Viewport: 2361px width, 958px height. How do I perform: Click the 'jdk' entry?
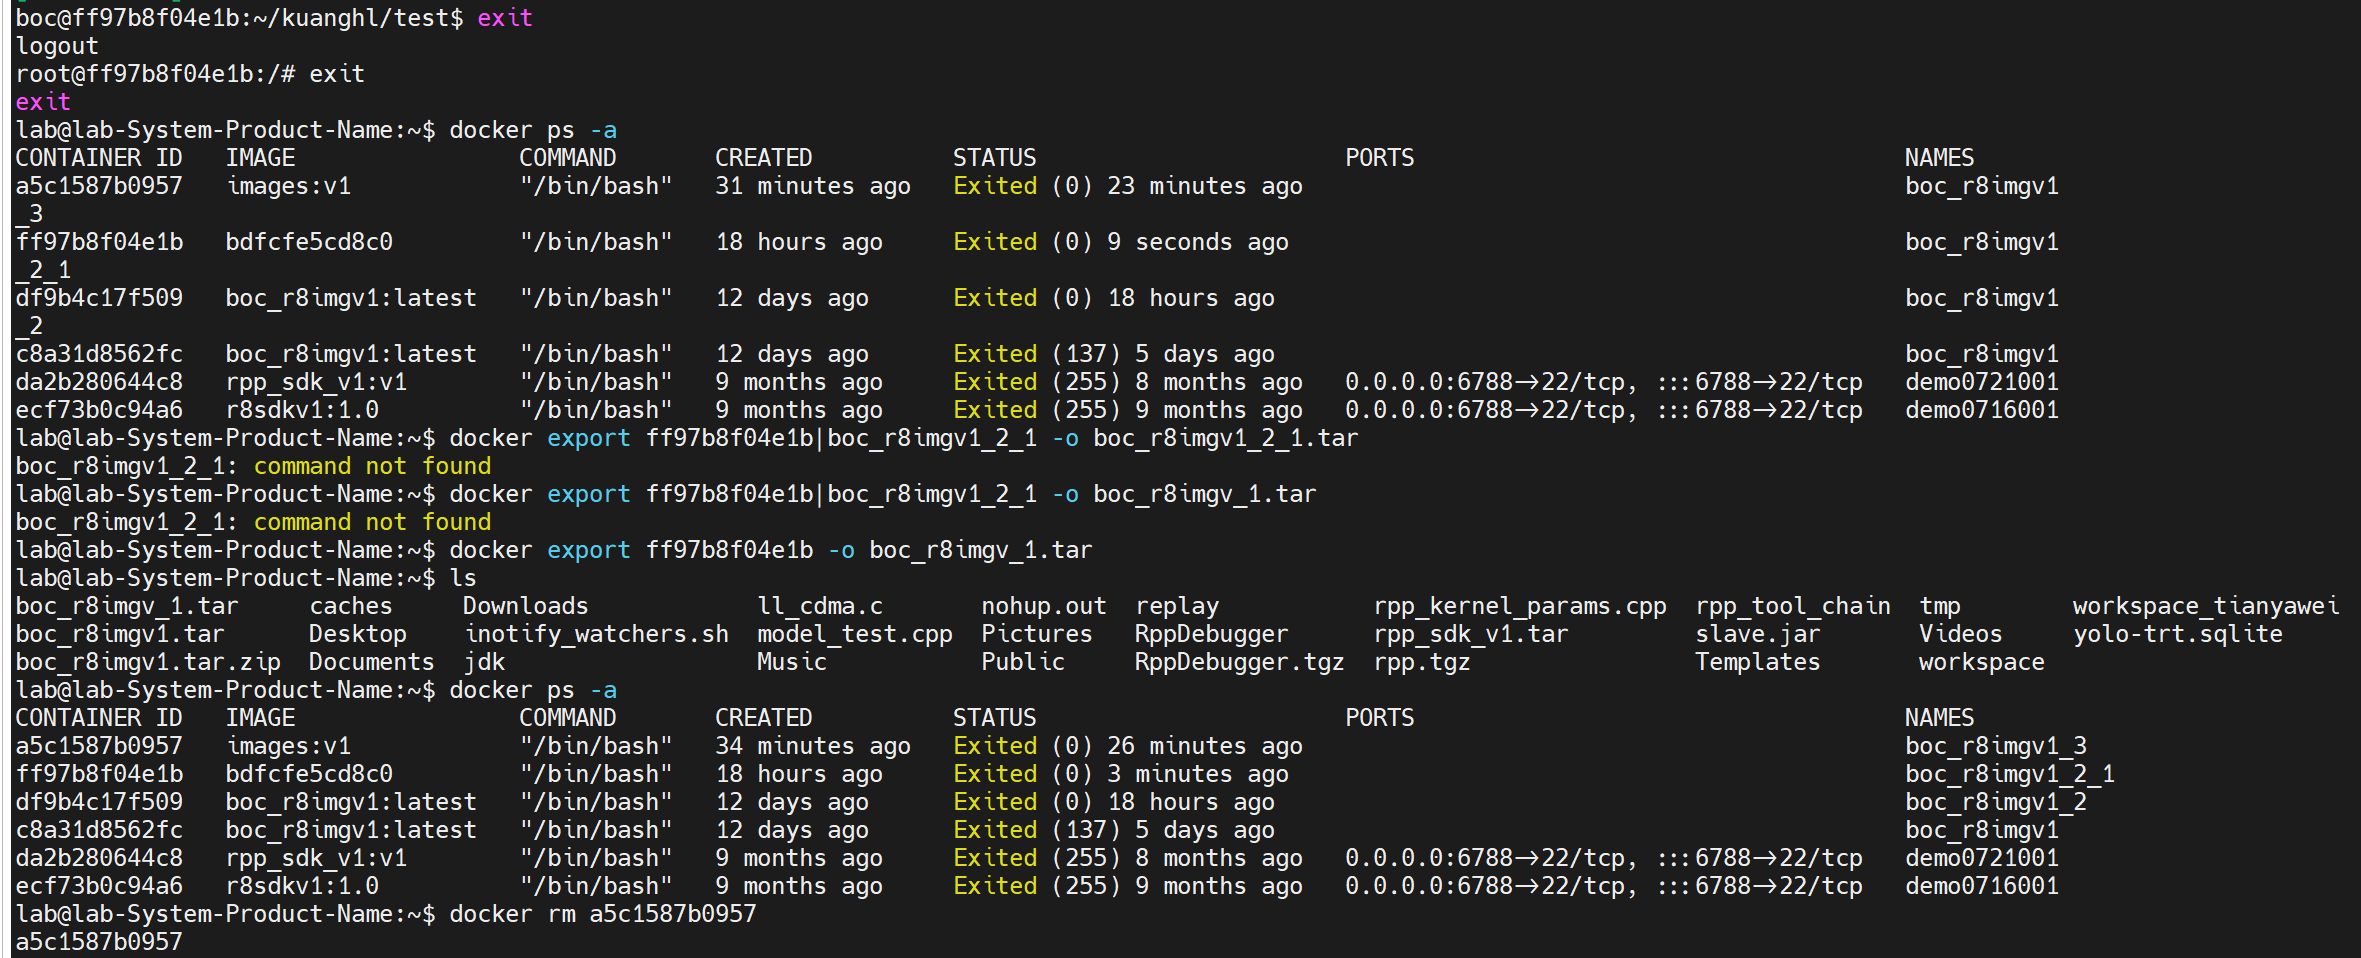coord(484,662)
